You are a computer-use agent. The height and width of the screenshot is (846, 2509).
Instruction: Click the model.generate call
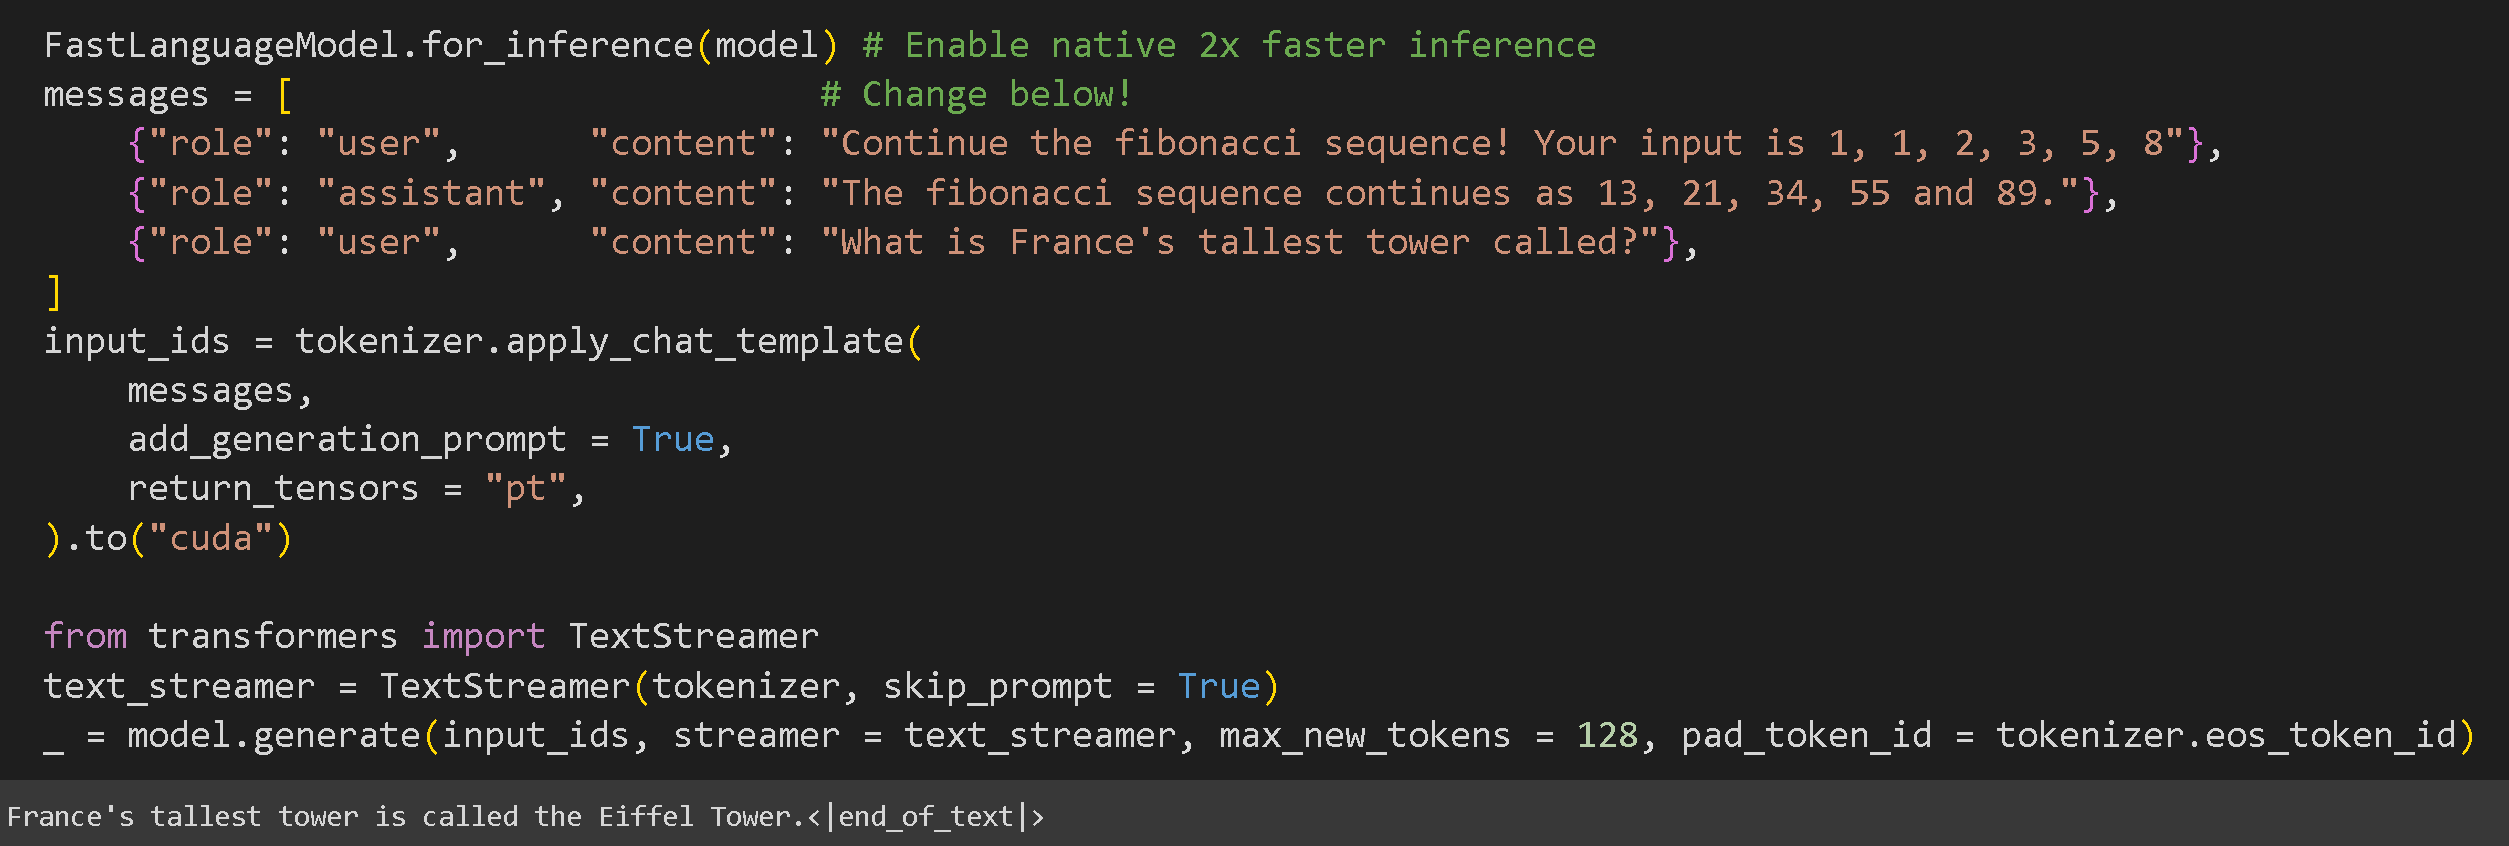click(x=273, y=736)
